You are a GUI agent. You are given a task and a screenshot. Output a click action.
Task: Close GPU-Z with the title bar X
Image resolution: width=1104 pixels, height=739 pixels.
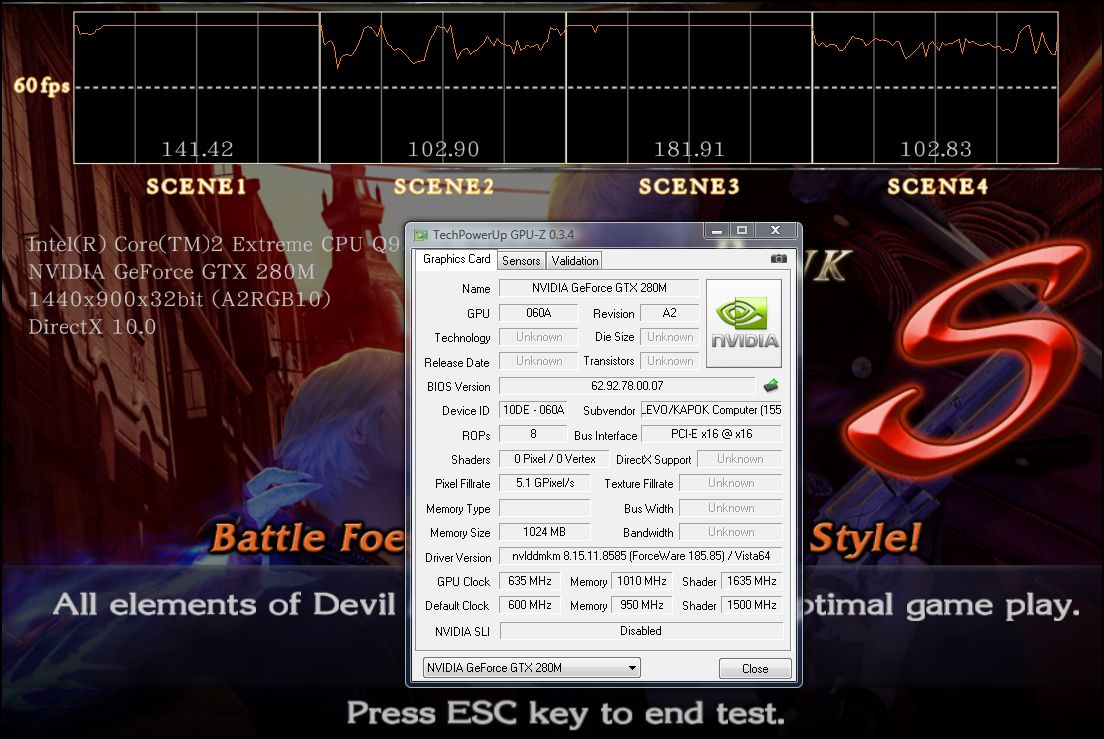775,230
